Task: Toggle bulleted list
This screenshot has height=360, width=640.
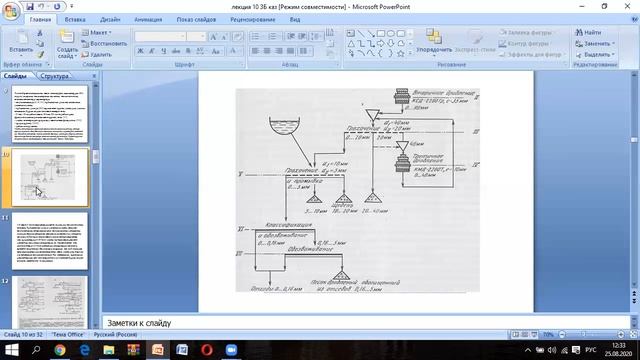Action: (256, 37)
